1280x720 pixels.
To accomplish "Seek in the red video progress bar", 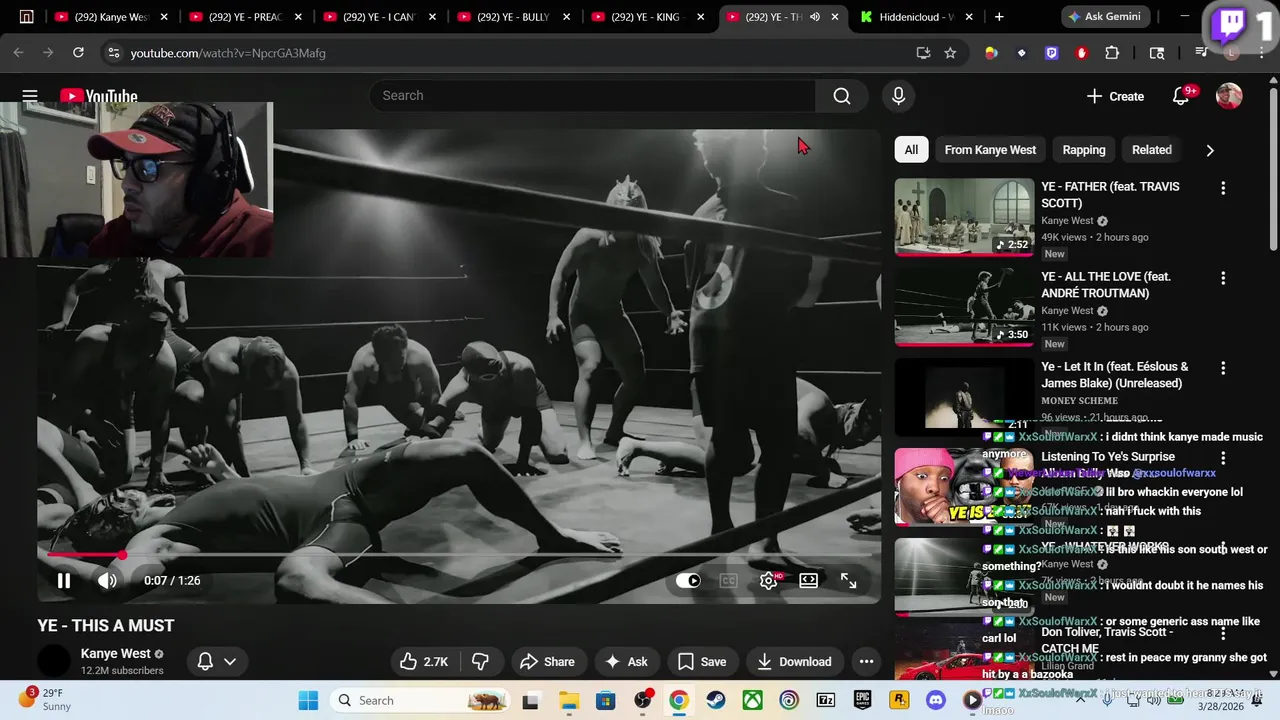I will point(460,554).
